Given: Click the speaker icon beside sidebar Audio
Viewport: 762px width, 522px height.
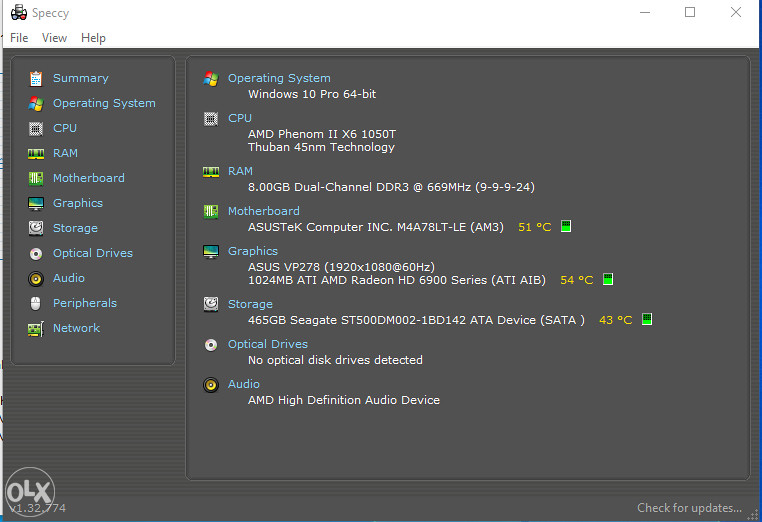Looking at the screenshot, I should [x=35, y=278].
